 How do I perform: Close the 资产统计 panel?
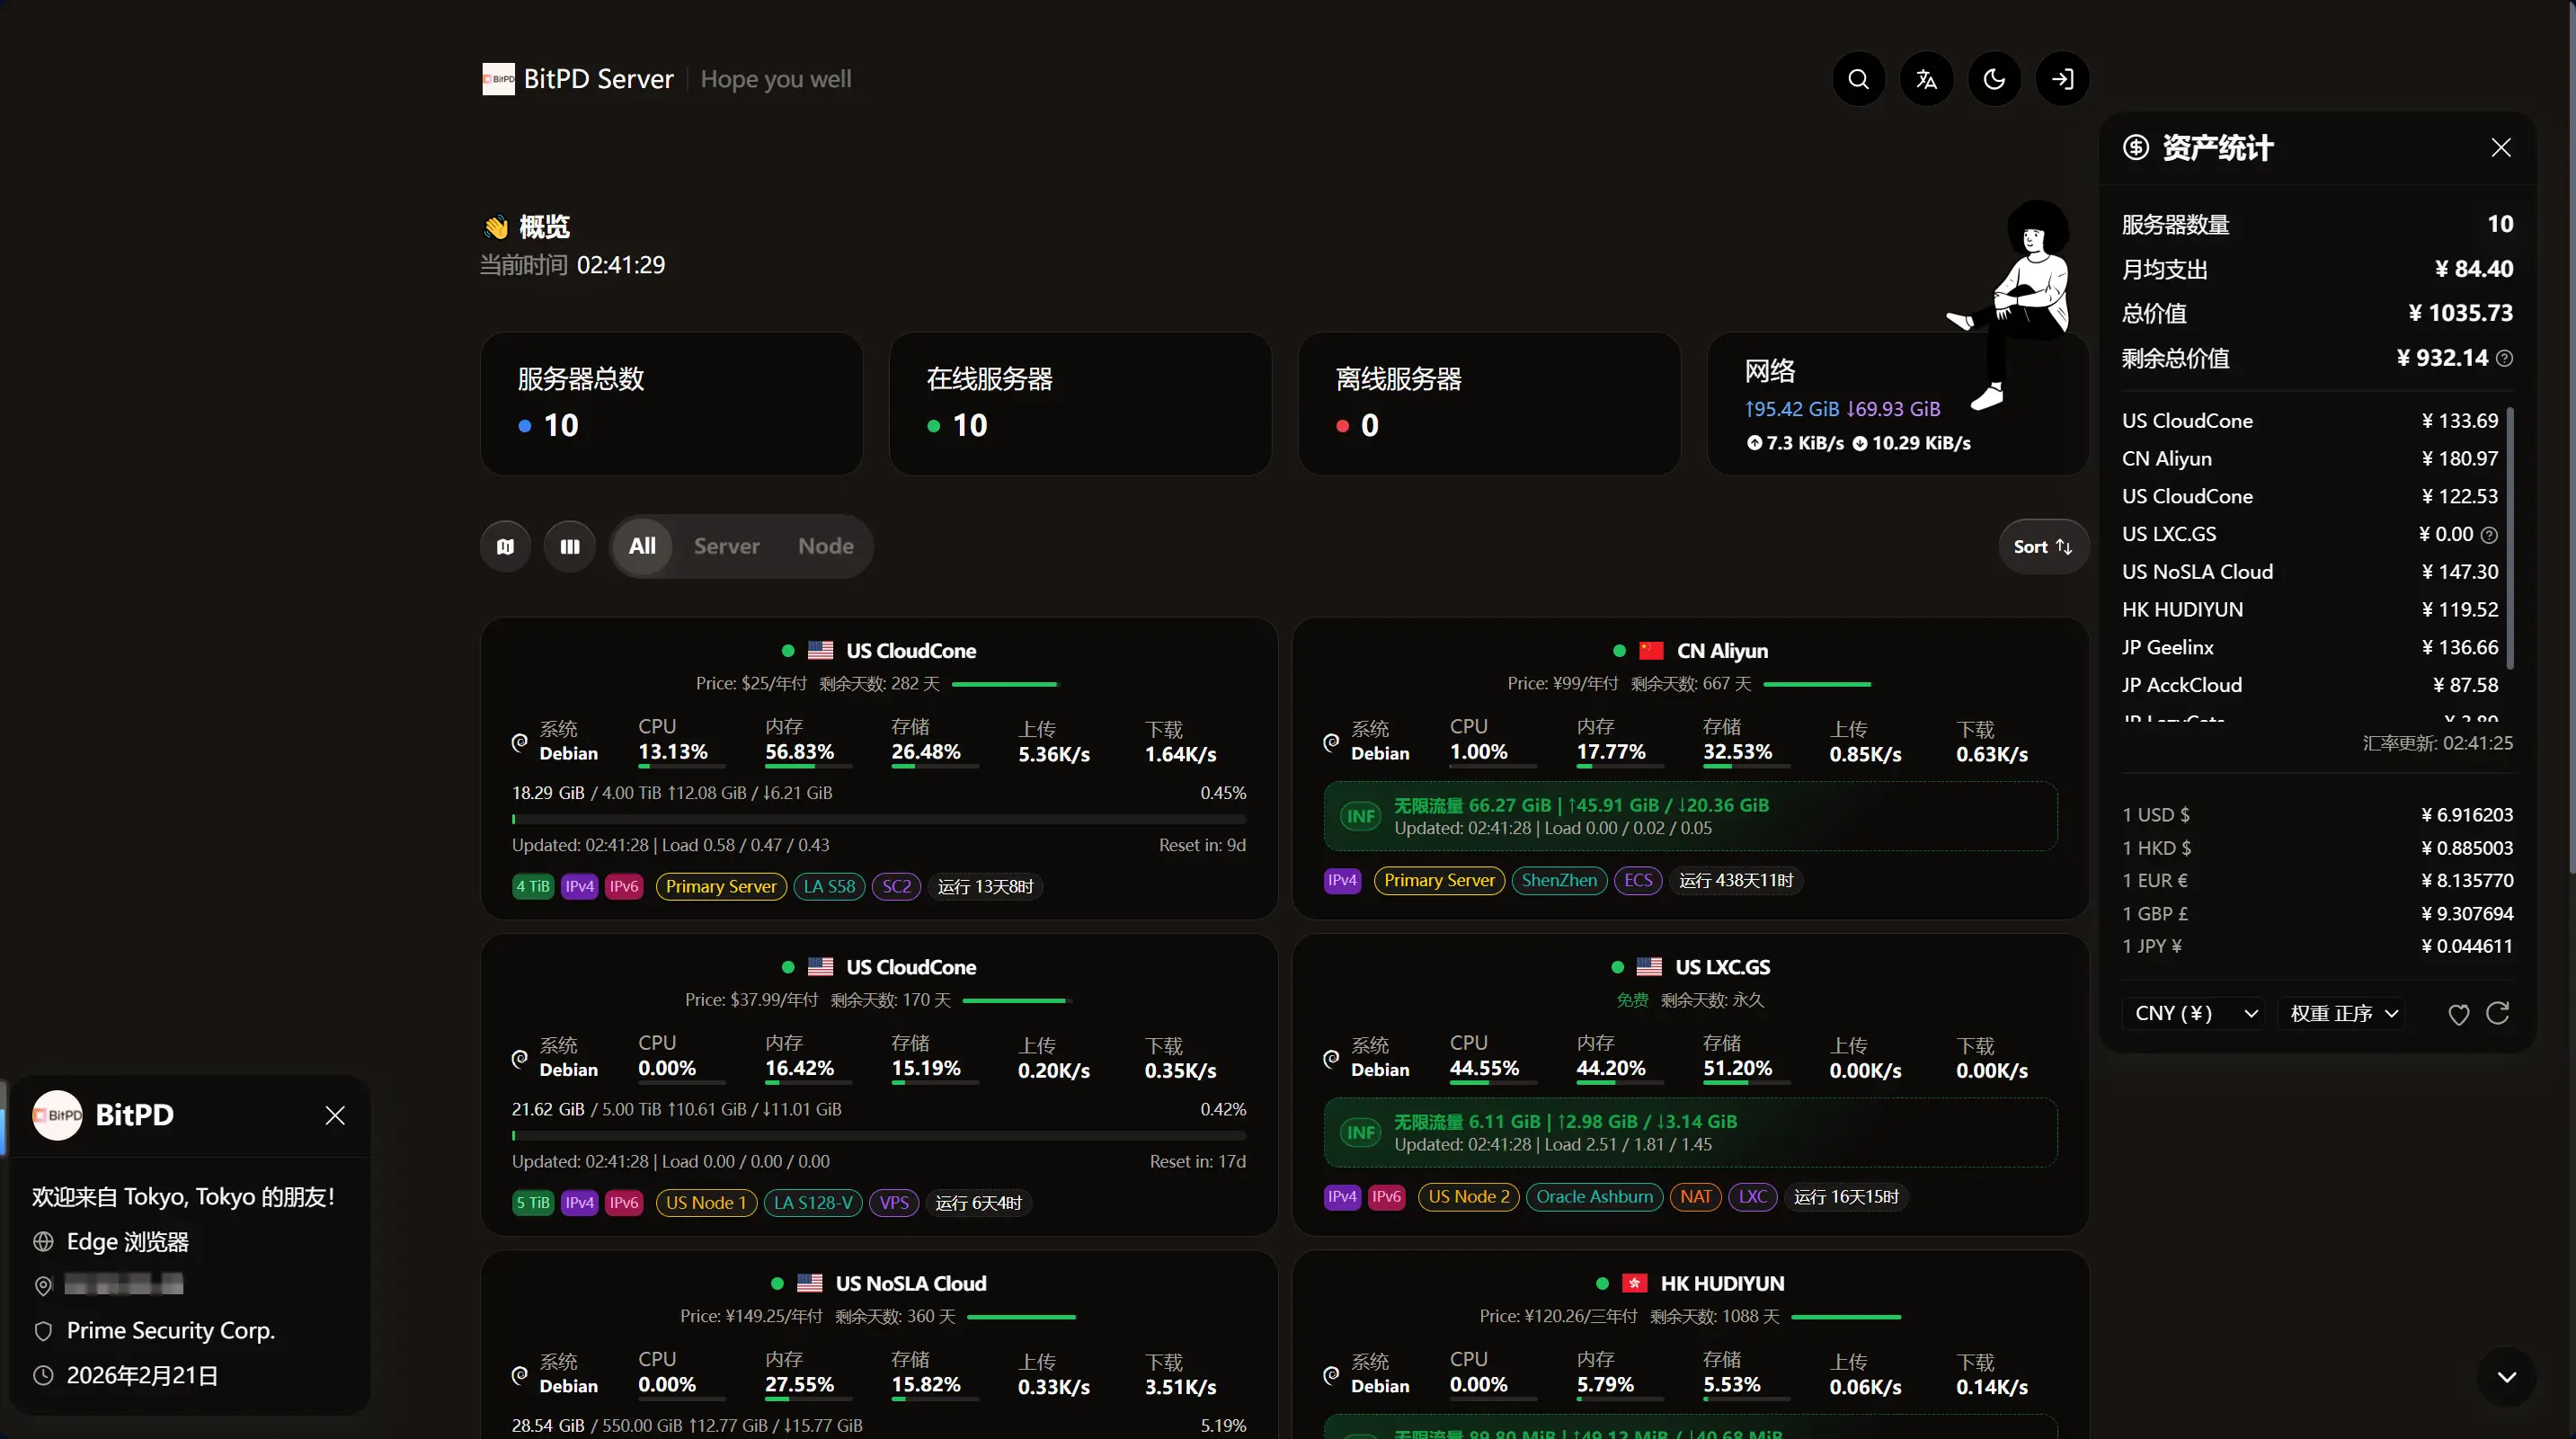(2501, 148)
